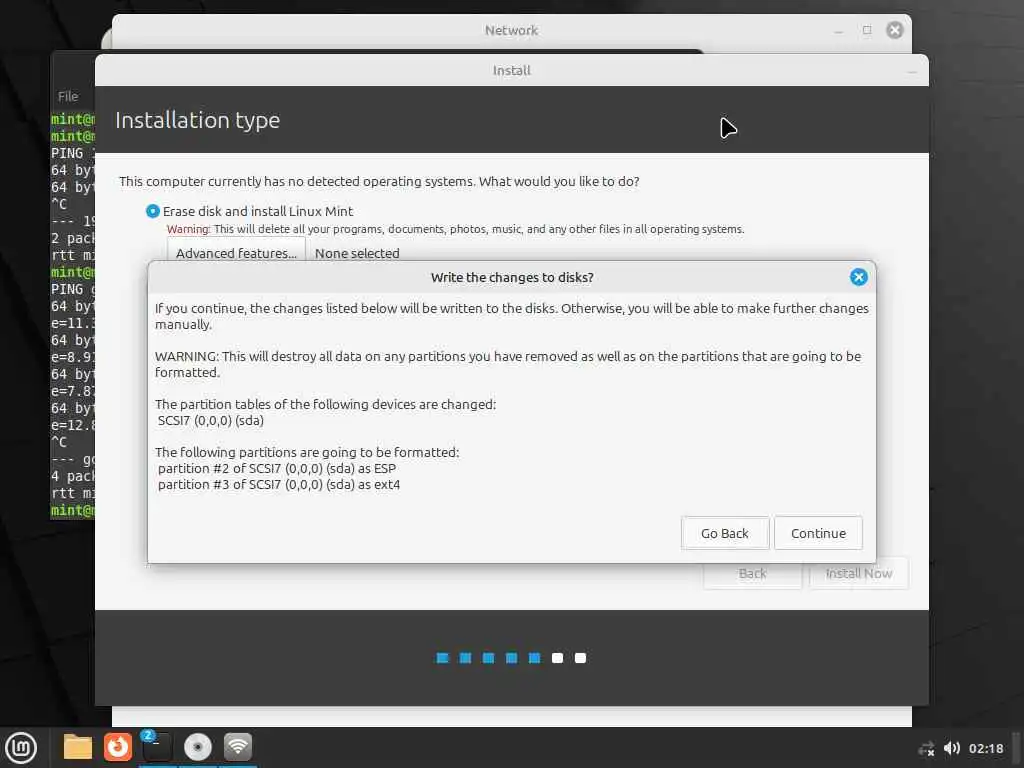1024x768 pixels.
Task: Select the Network wifi icon in taskbar
Action: pyautogui.click(x=238, y=747)
